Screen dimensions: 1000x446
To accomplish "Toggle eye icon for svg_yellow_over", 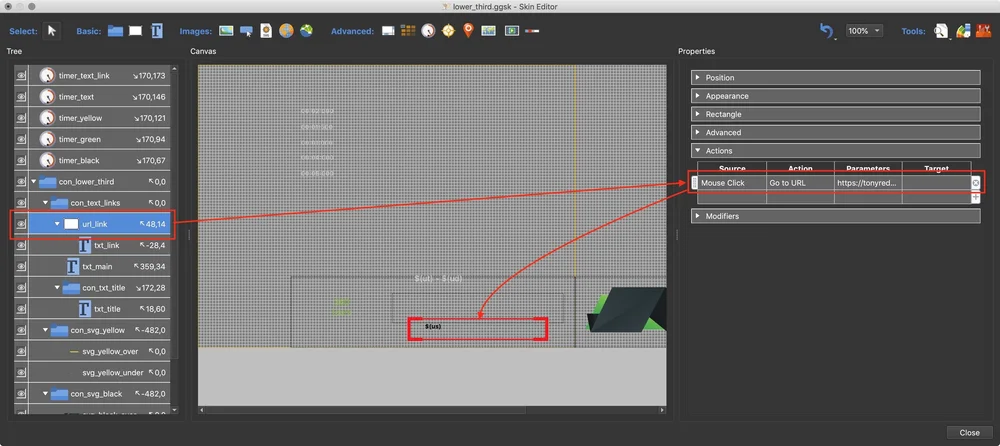I will click(21, 351).
